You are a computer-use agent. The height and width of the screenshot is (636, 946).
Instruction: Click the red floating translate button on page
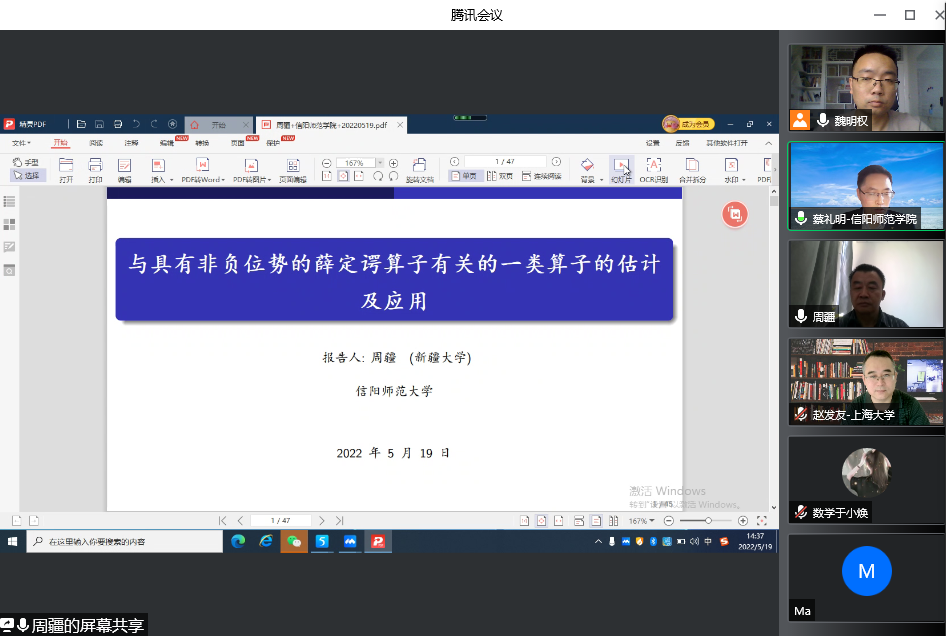tap(735, 214)
